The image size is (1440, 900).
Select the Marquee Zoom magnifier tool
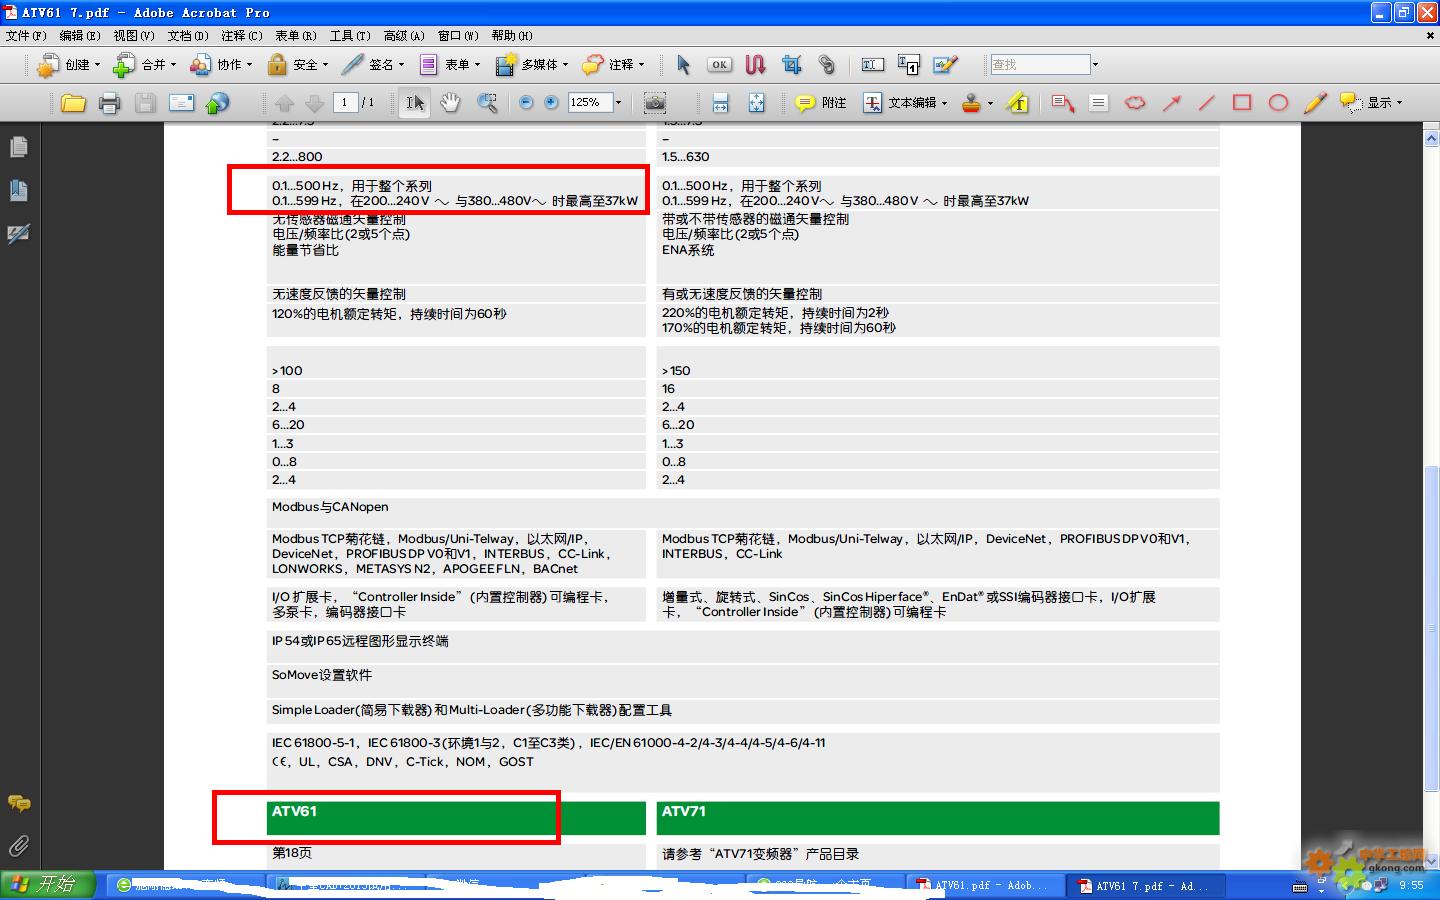click(x=488, y=103)
